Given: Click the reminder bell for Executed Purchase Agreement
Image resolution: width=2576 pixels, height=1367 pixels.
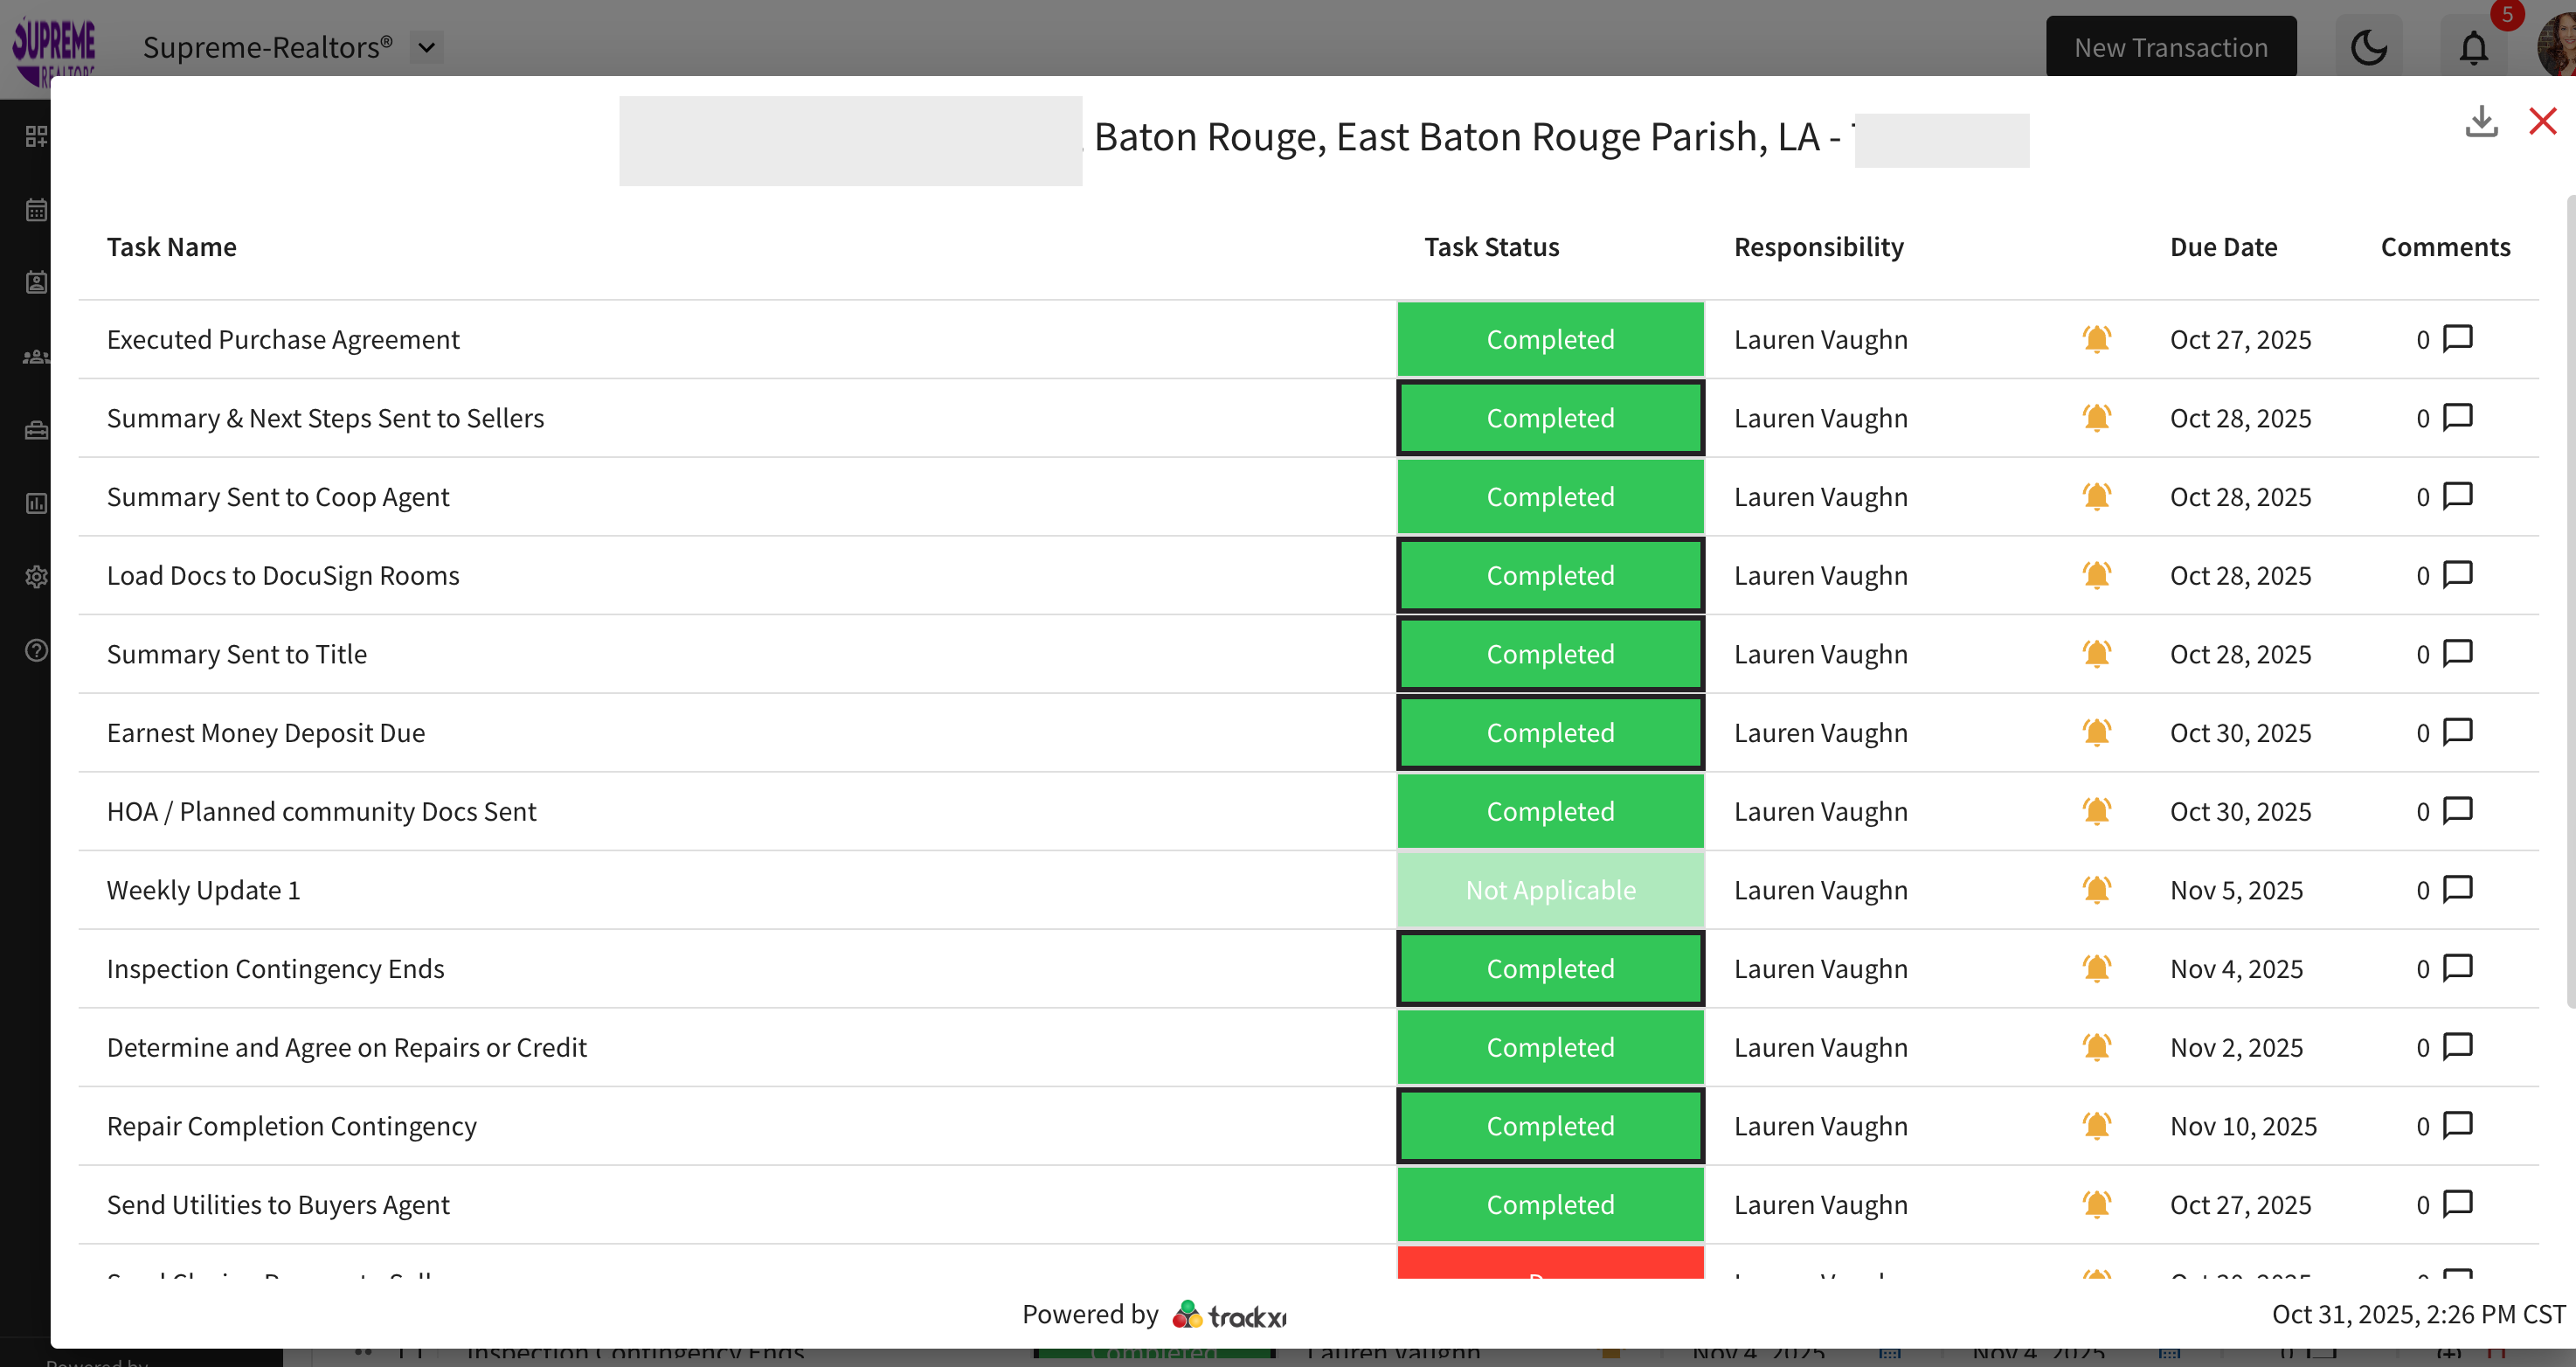Looking at the screenshot, I should (x=2096, y=339).
